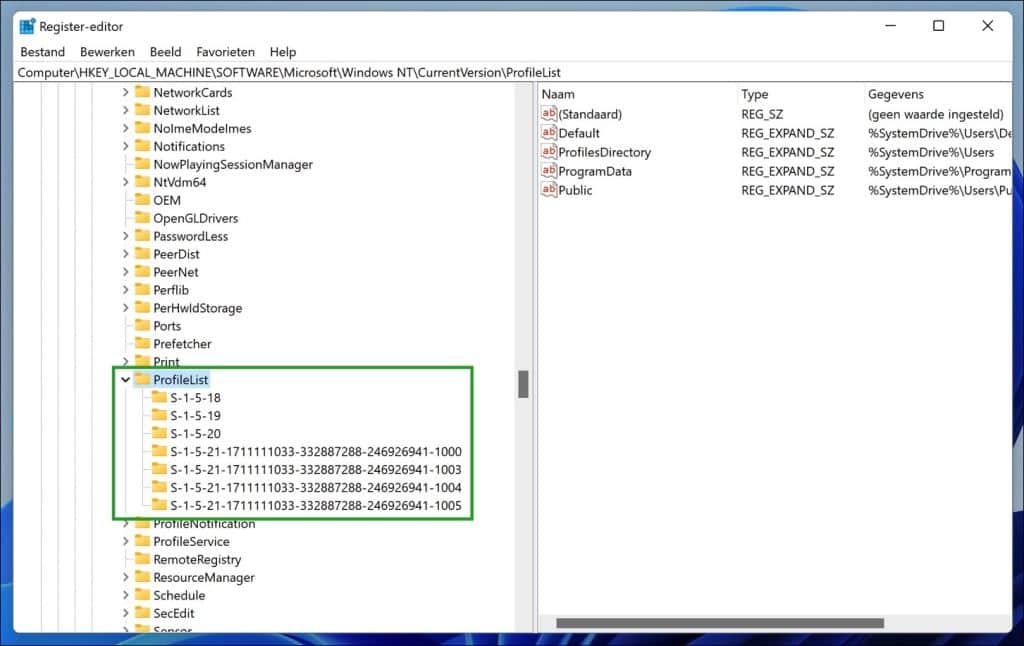The width and height of the screenshot is (1024, 646).
Task: Expand the NetworkList key
Action: [124, 110]
